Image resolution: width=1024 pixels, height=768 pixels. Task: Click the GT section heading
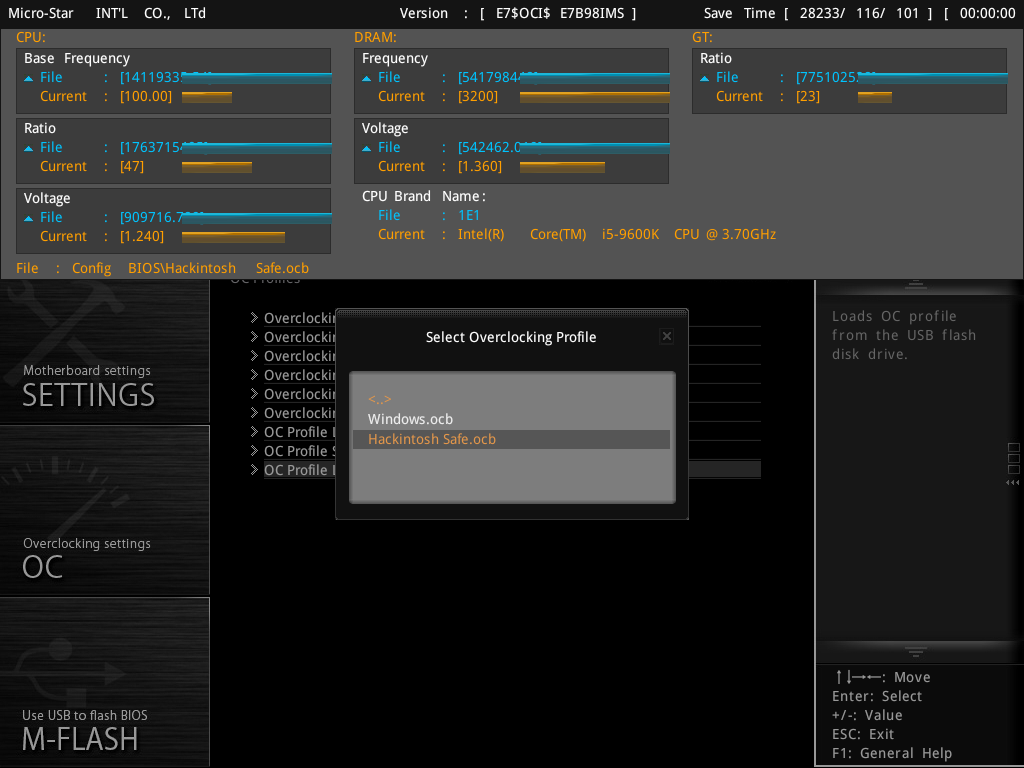click(702, 37)
